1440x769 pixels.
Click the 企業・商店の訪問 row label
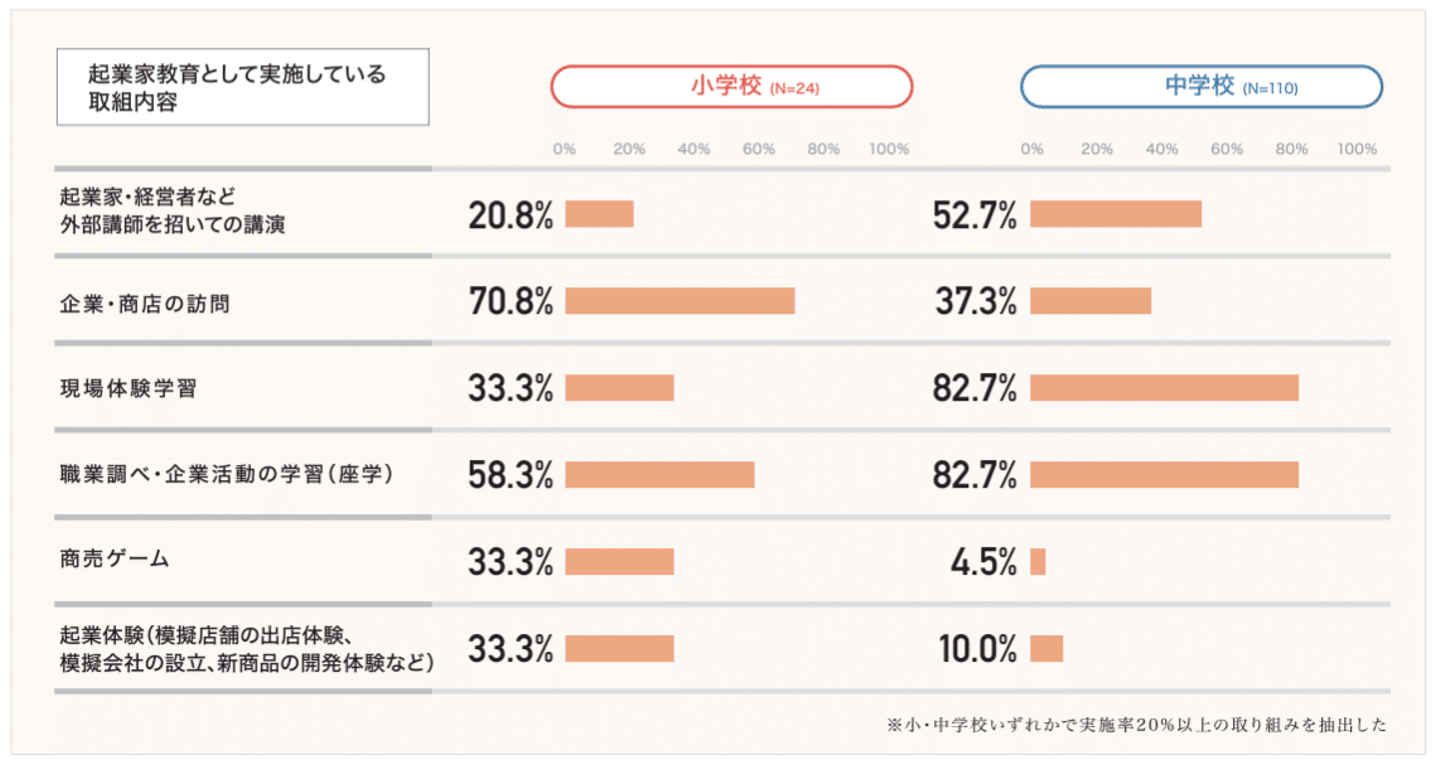pos(145,303)
